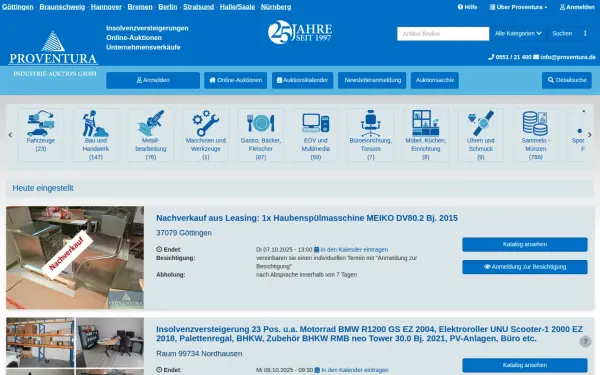Open the floating question mark help icon
The image size is (600, 375).
click(585, 341)
